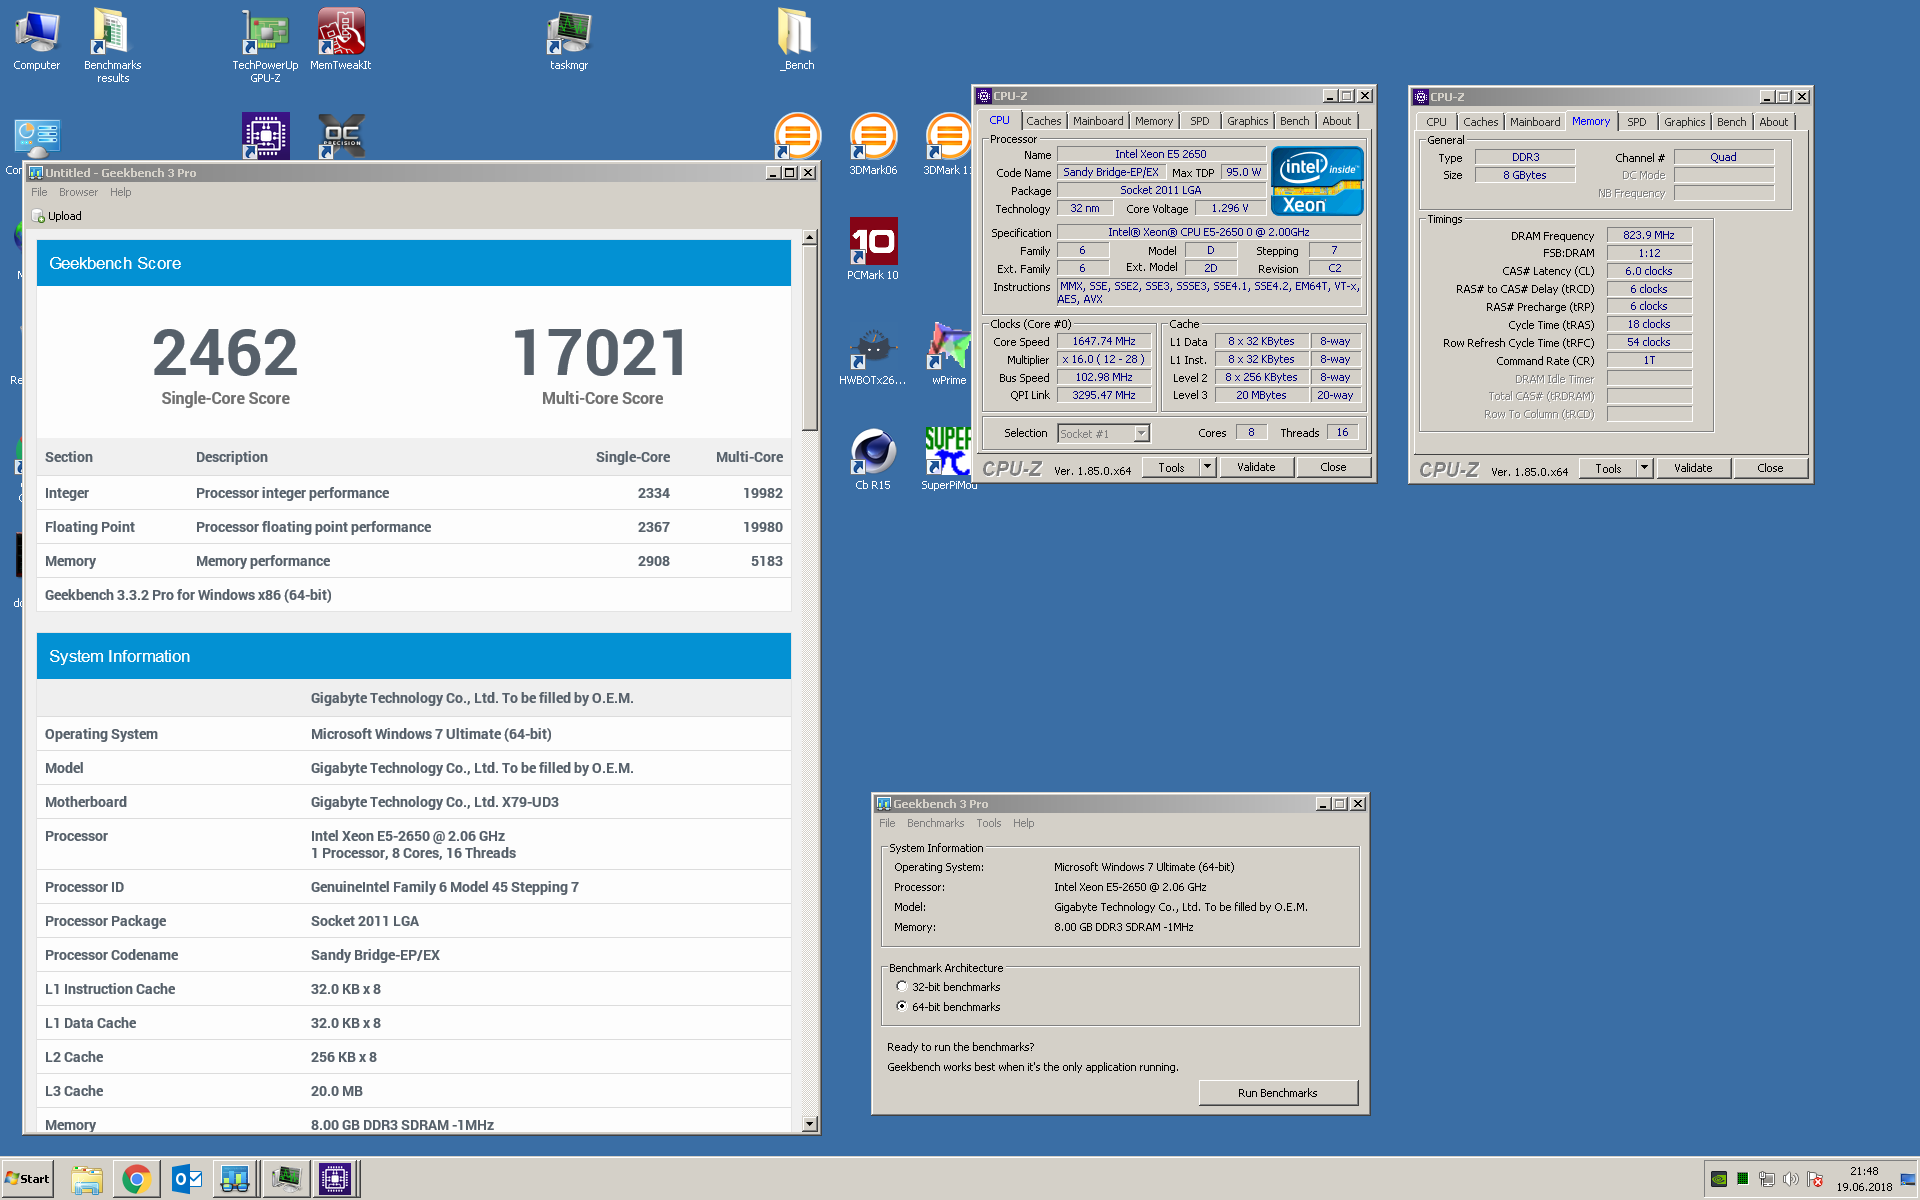Click Close button in CPU-Z Memory window
1920x1200 pixels.
click(1770, 468)
